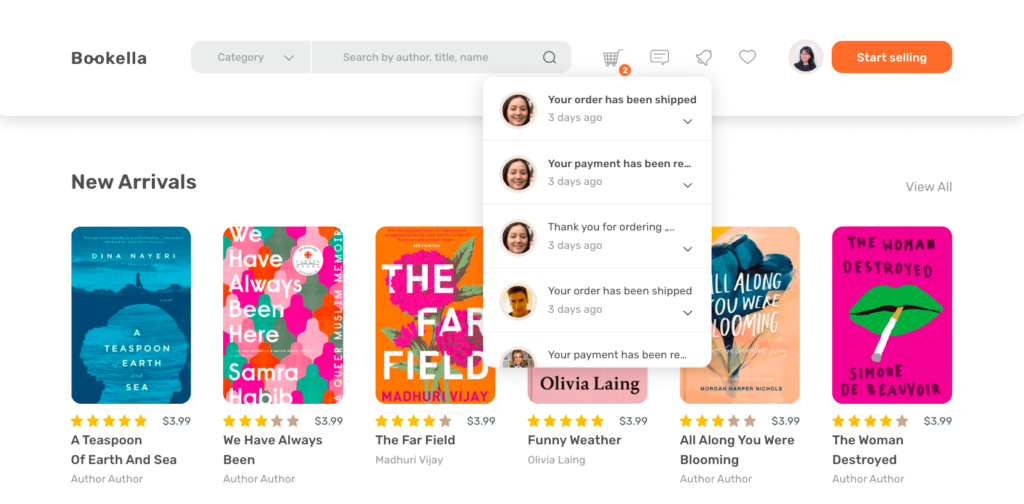The width and height of the screenshot is (1024, 504).
Task: Click avatar on 'Thank you for ordering' notification
Action: pyautogui.click(x=518, y=237)
